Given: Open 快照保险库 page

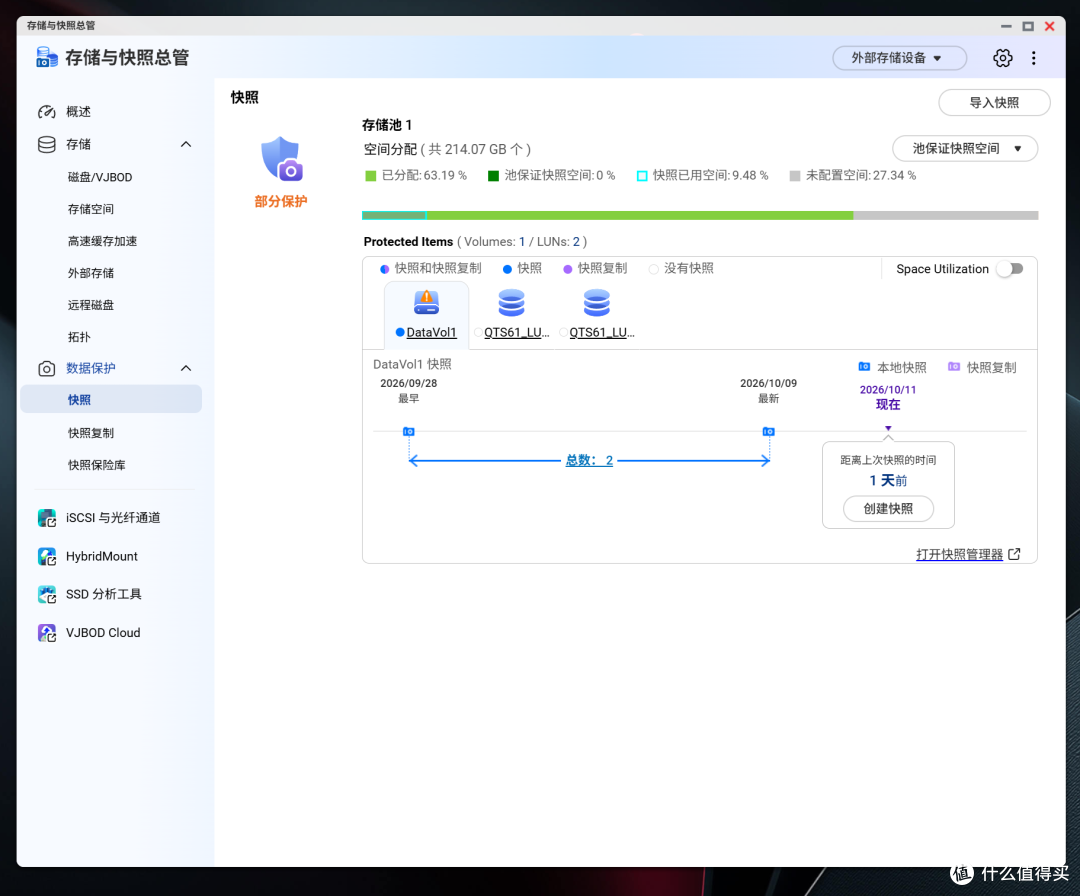Looking at the screenshot, I should [x=96, y=465].
